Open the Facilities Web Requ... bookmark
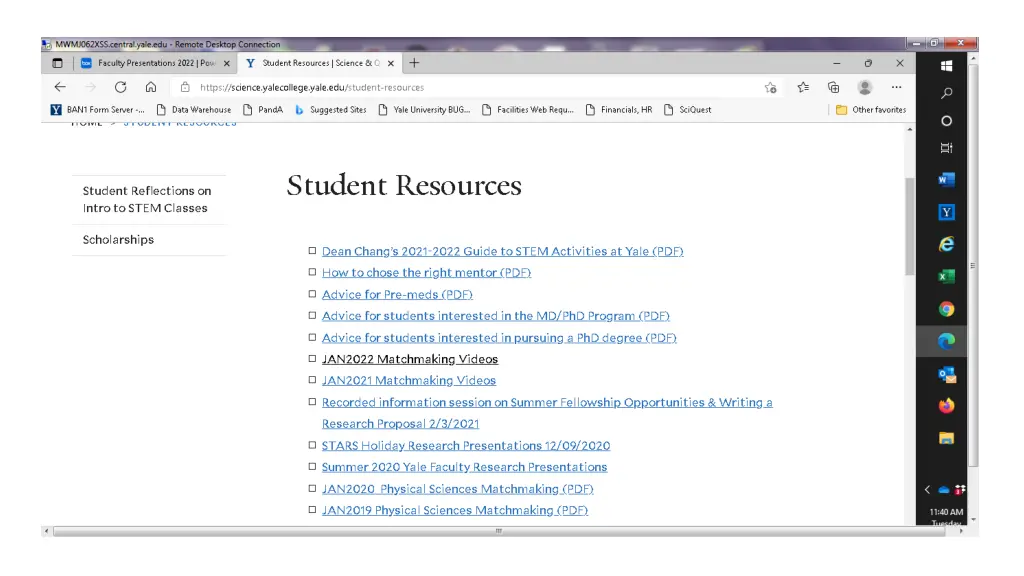The width and height of the screenshot is (1024, 576). pyautogui.click(x=528, y=110)
